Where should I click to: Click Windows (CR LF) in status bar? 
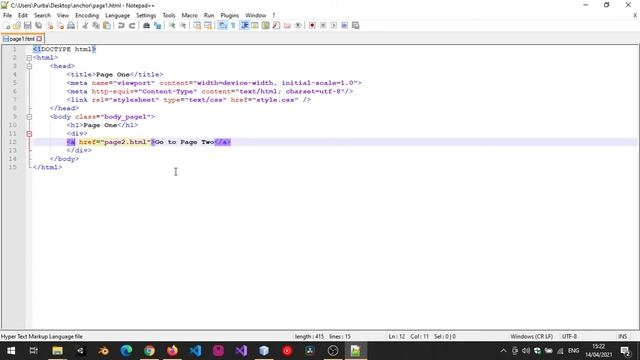tap(531, 337)
